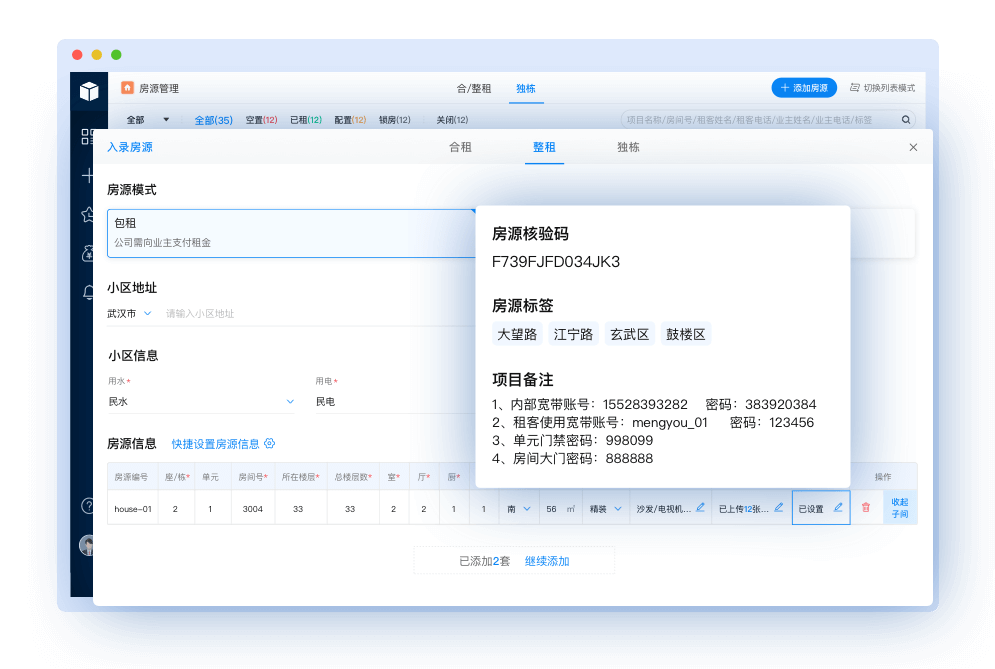The image size is (995, 669).
Task: Switch to 合/整租 top tab
Action: (x=473, y=88)
